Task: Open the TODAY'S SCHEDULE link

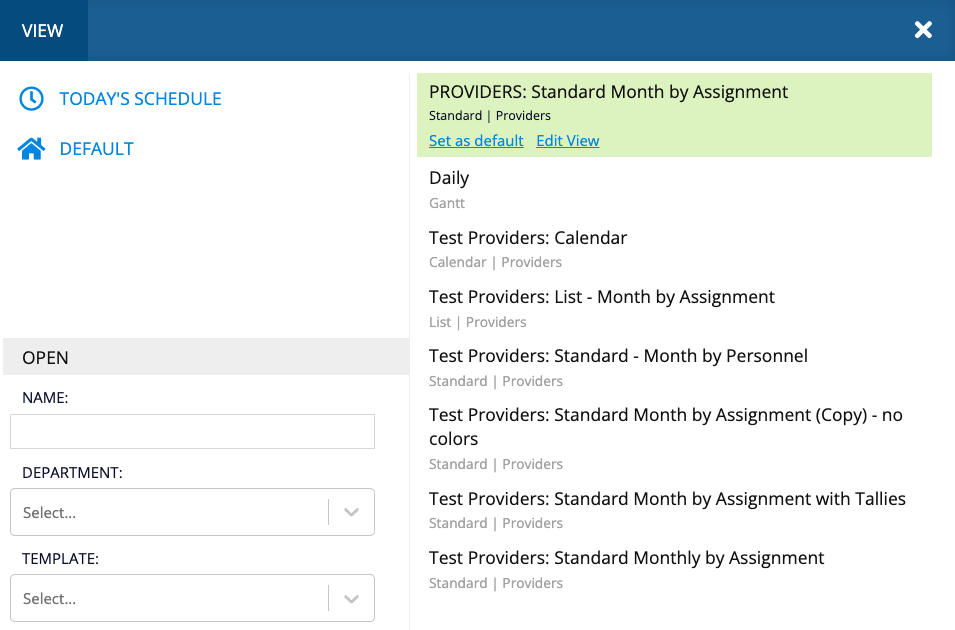Action: point(140,99)
